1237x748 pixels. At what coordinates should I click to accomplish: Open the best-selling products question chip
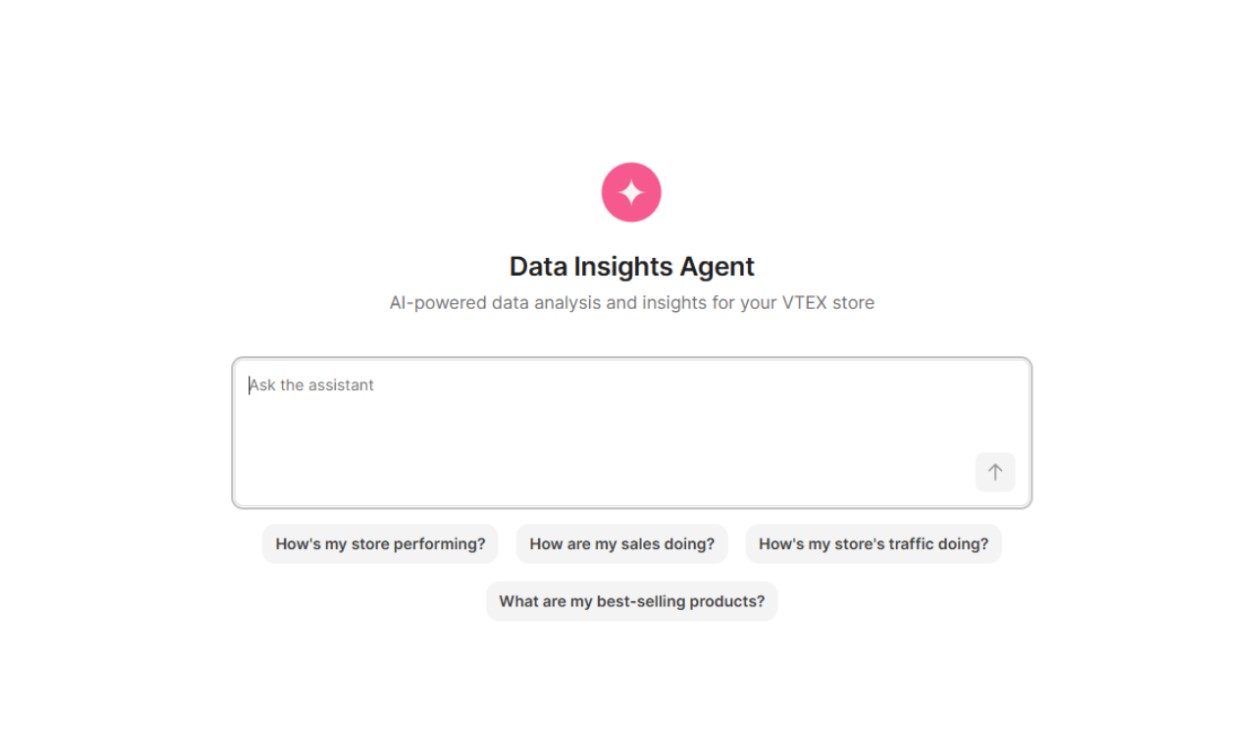[631, 601]
